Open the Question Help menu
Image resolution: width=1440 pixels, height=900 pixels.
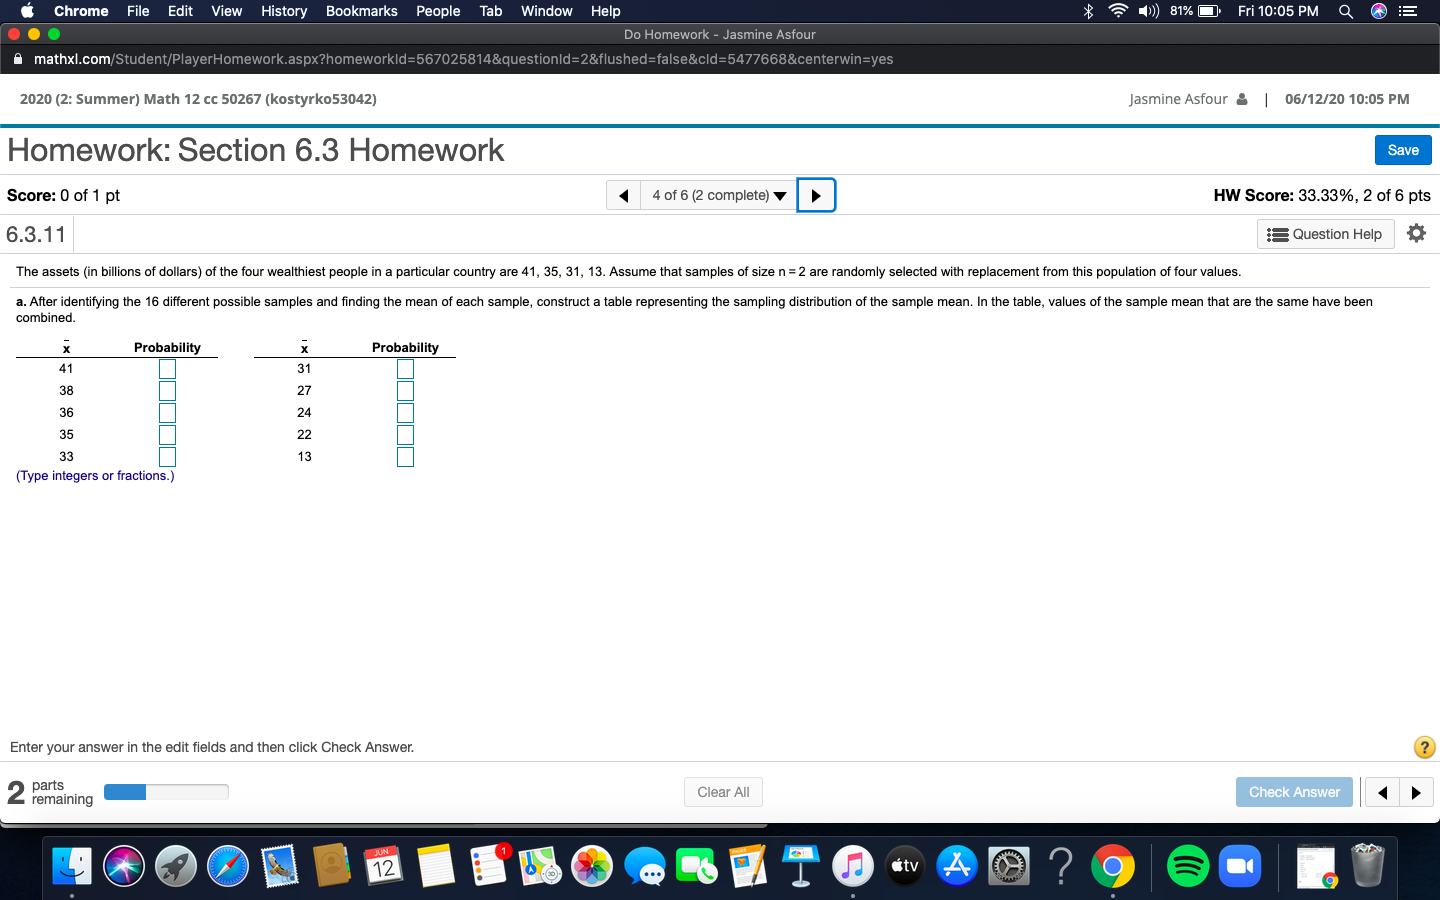(1325, 233)
